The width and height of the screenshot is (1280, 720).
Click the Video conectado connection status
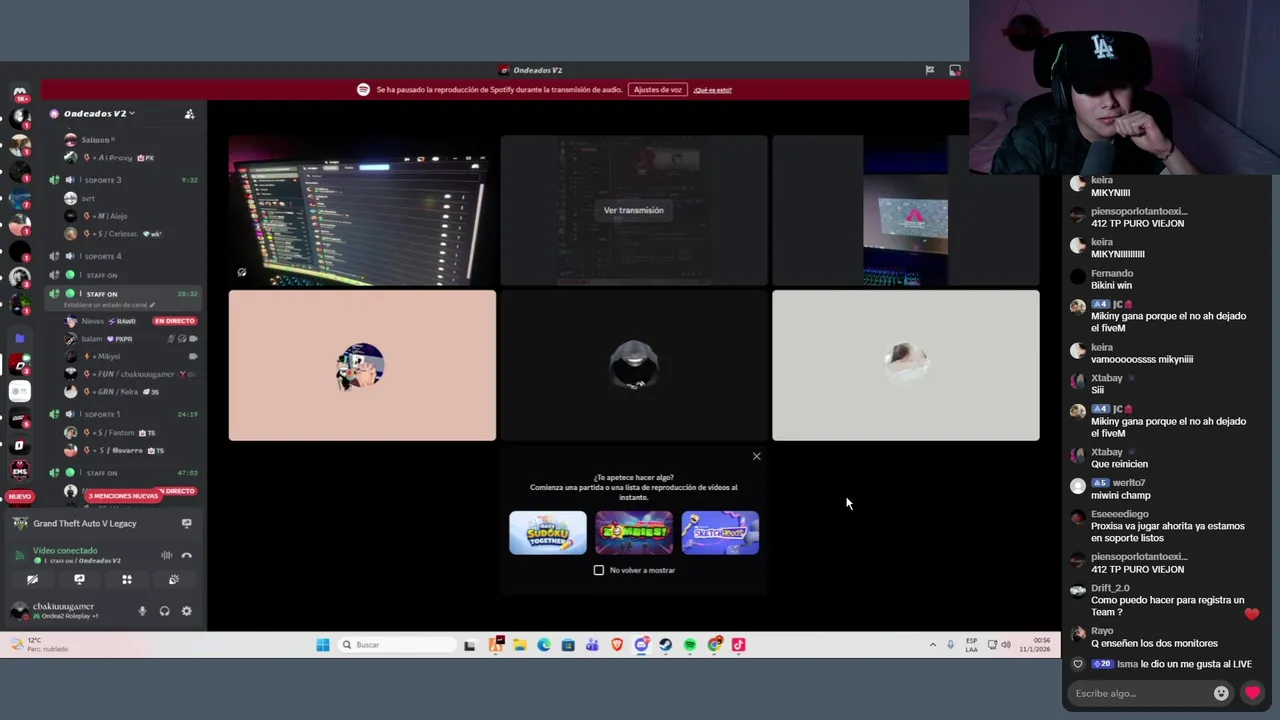(x=65, y=551)
